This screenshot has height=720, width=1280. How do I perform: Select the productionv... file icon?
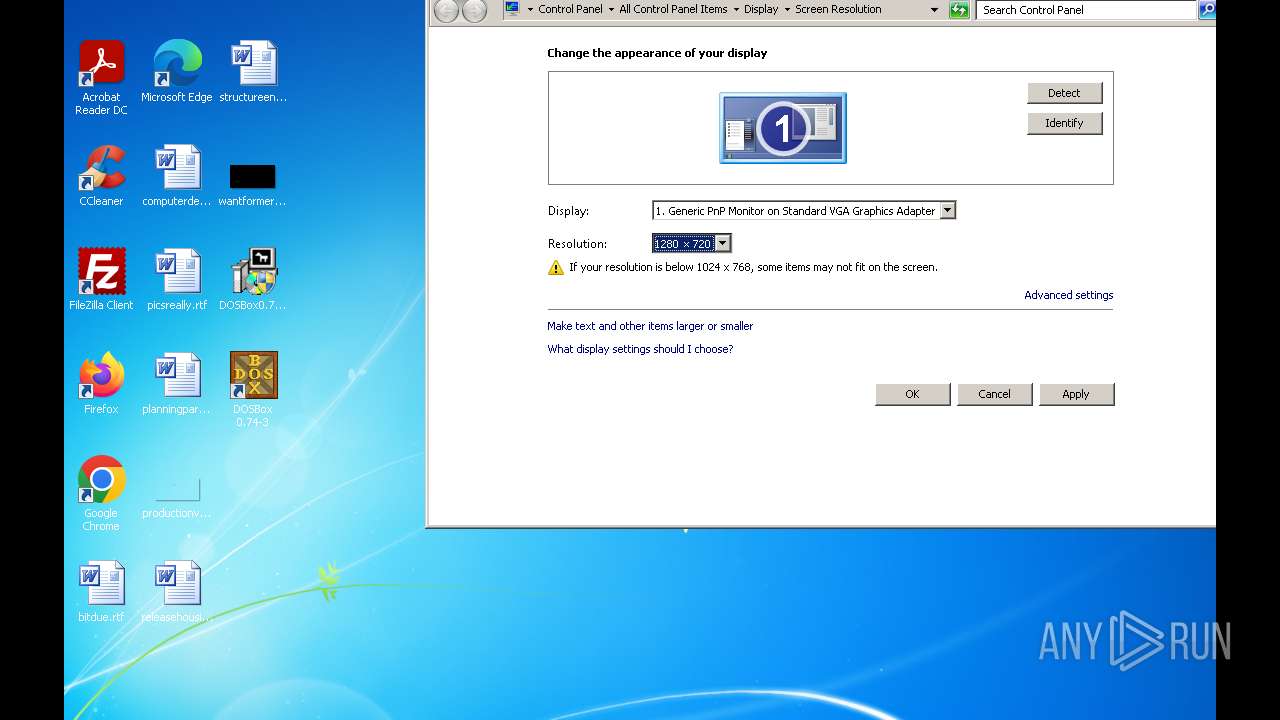pyautogui.click(x=177, y=496)
